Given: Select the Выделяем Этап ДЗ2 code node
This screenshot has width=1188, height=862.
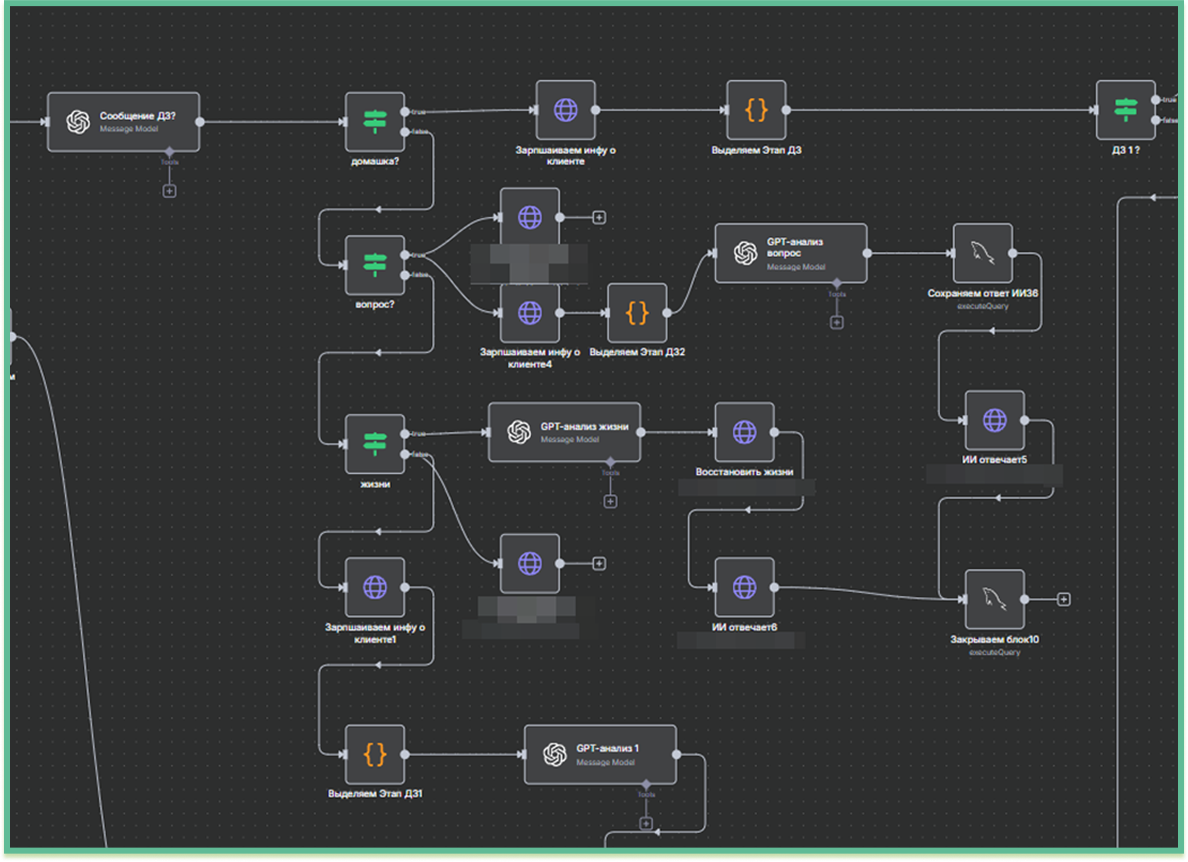Looking at the screenshot, I should (637, 313).
